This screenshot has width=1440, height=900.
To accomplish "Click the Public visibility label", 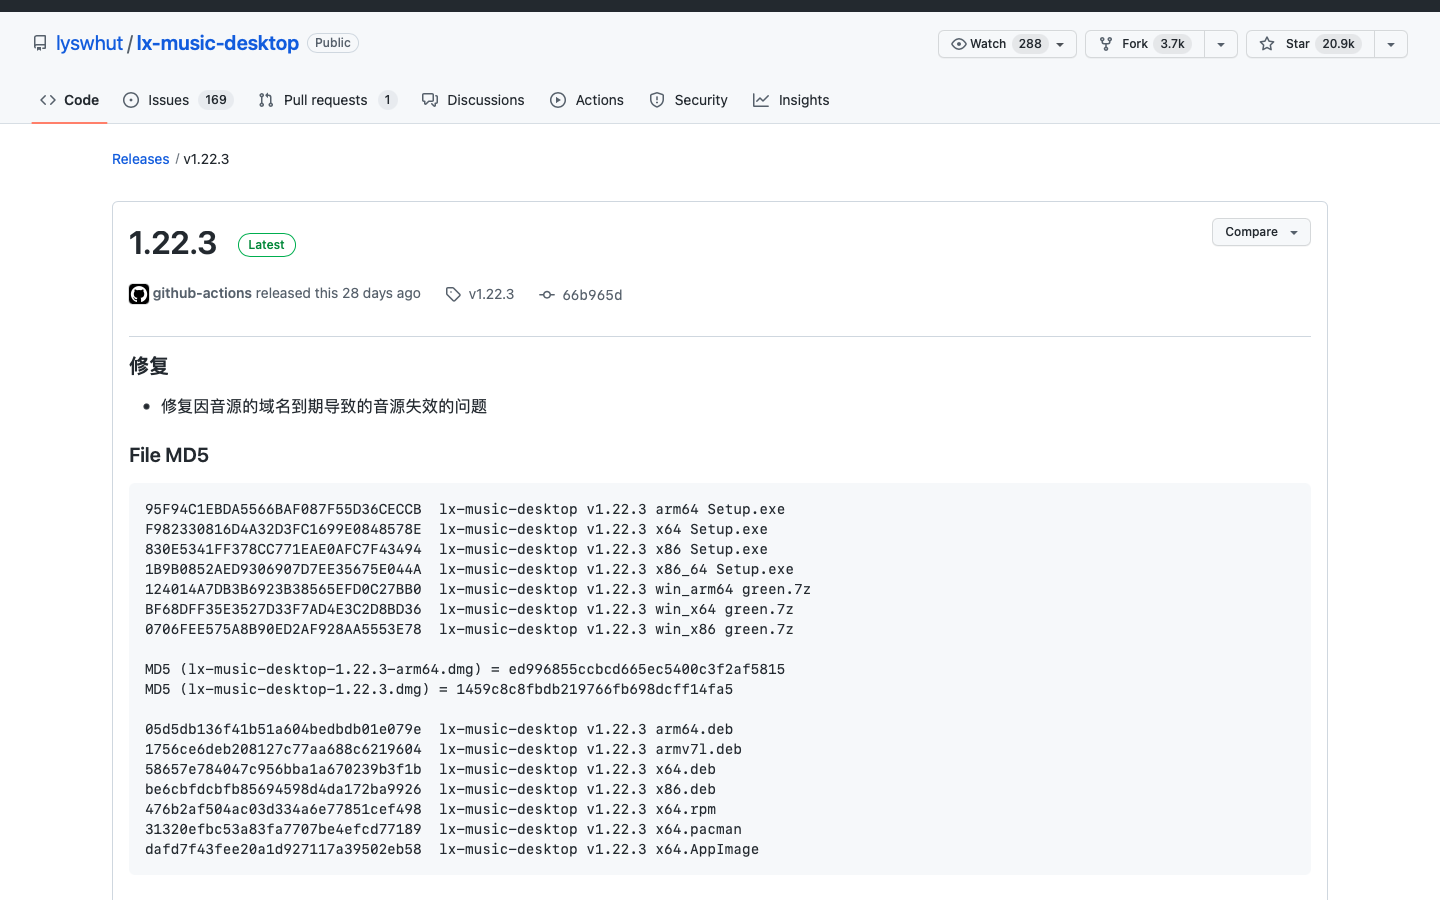I will click(333, 43).
